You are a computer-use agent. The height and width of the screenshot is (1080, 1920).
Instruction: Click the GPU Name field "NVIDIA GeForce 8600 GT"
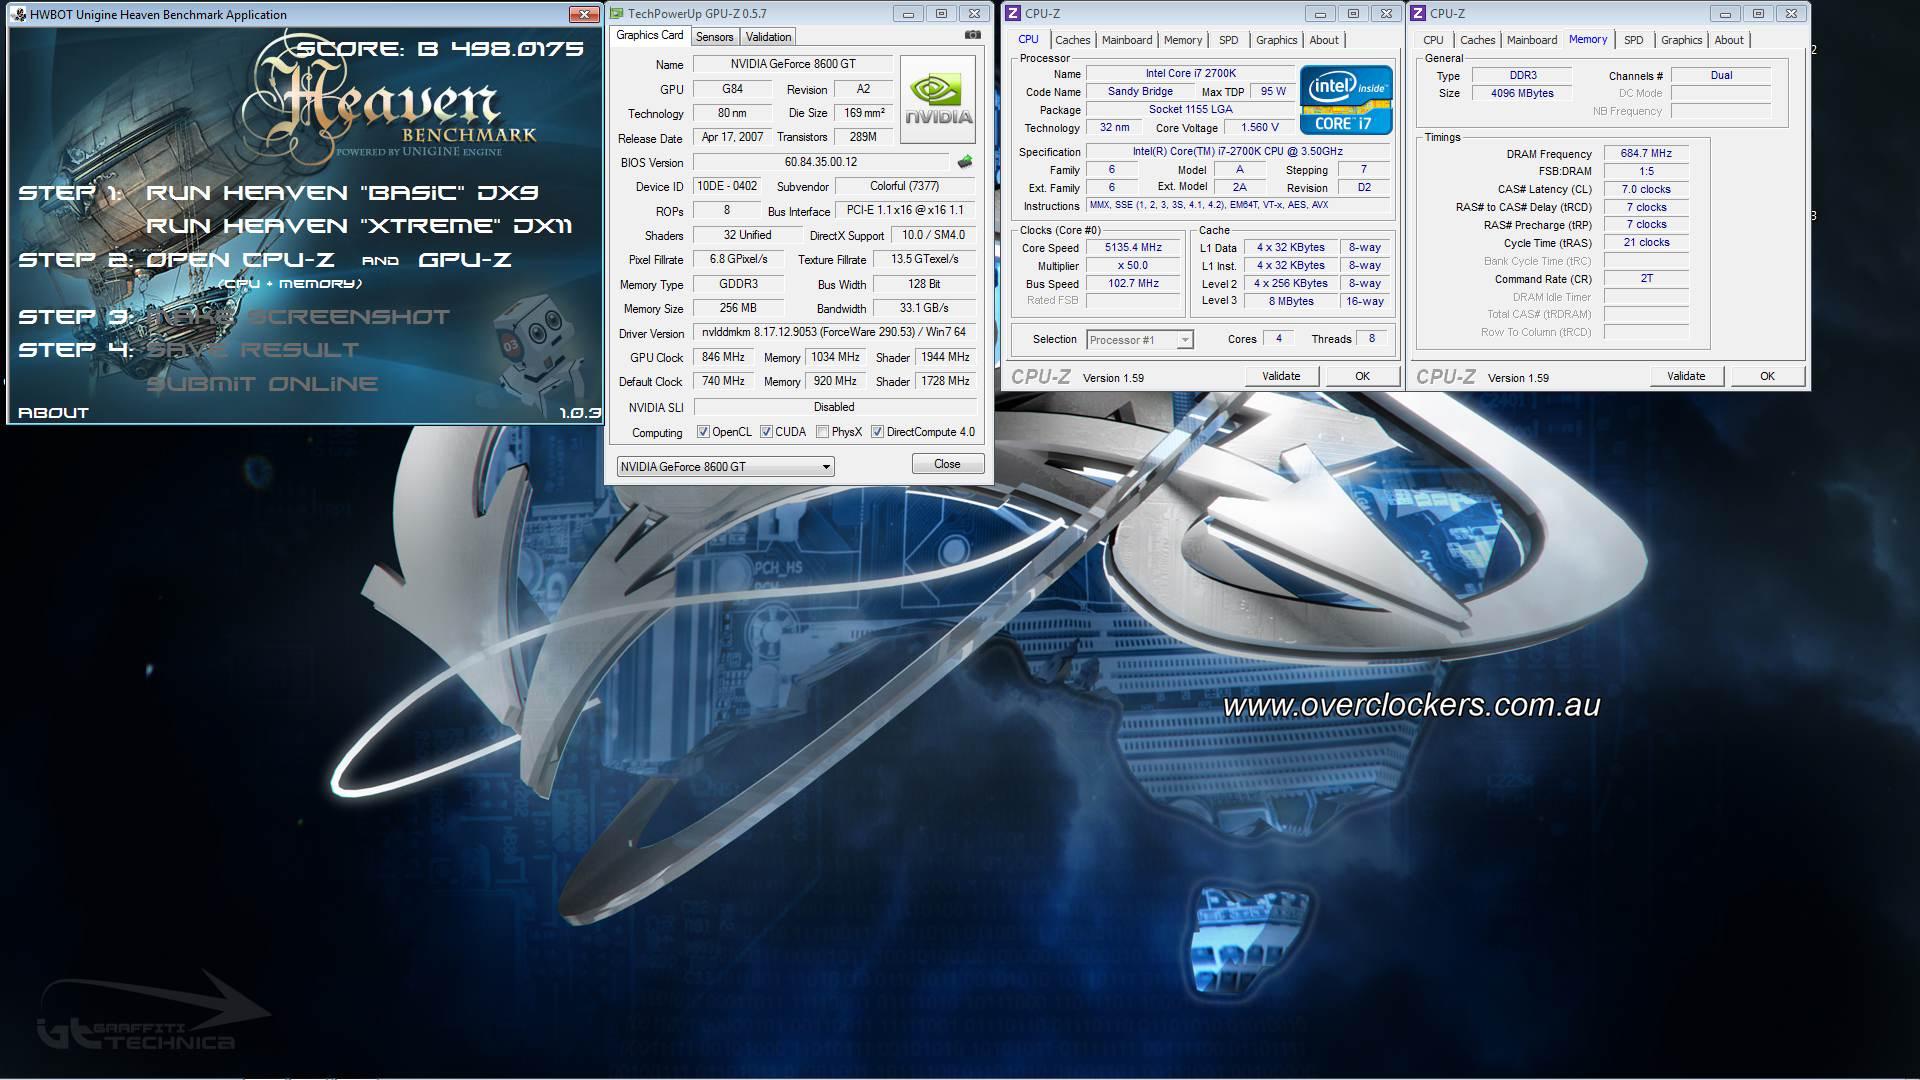(x=792, y=64)
